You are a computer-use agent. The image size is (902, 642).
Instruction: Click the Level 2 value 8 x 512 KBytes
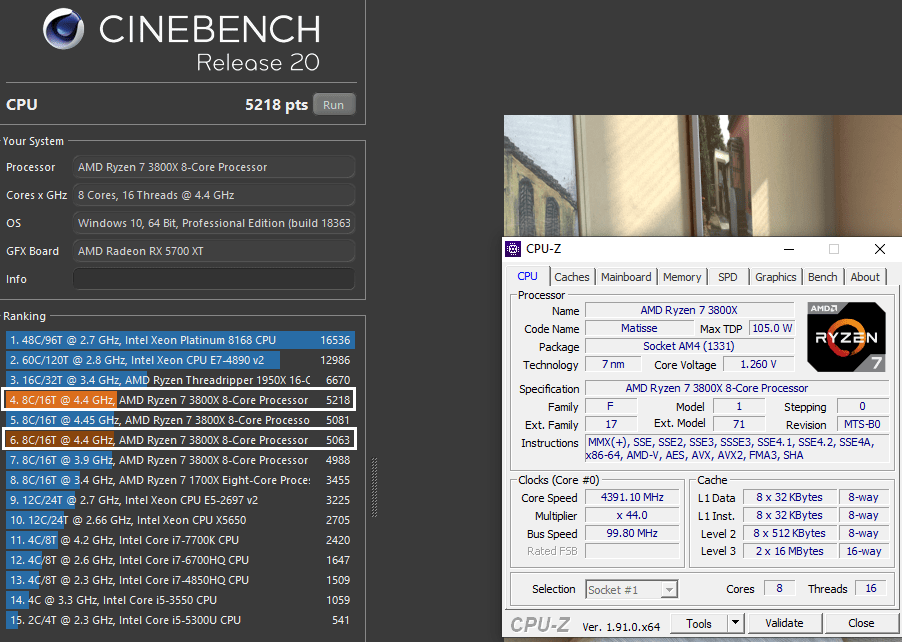pyautogui.click(x=789, y=533)
